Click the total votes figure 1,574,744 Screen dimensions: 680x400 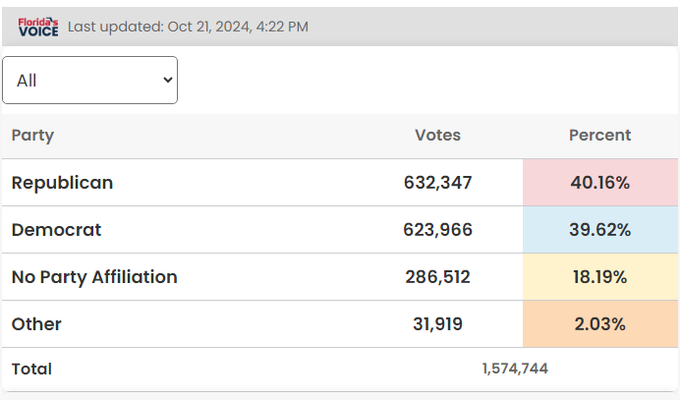tap(514, 369)
